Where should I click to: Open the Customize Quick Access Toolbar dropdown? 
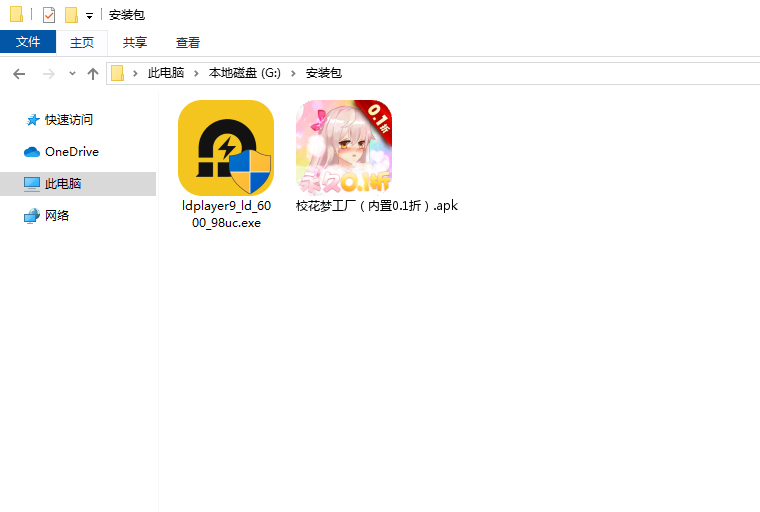[89, 16]
